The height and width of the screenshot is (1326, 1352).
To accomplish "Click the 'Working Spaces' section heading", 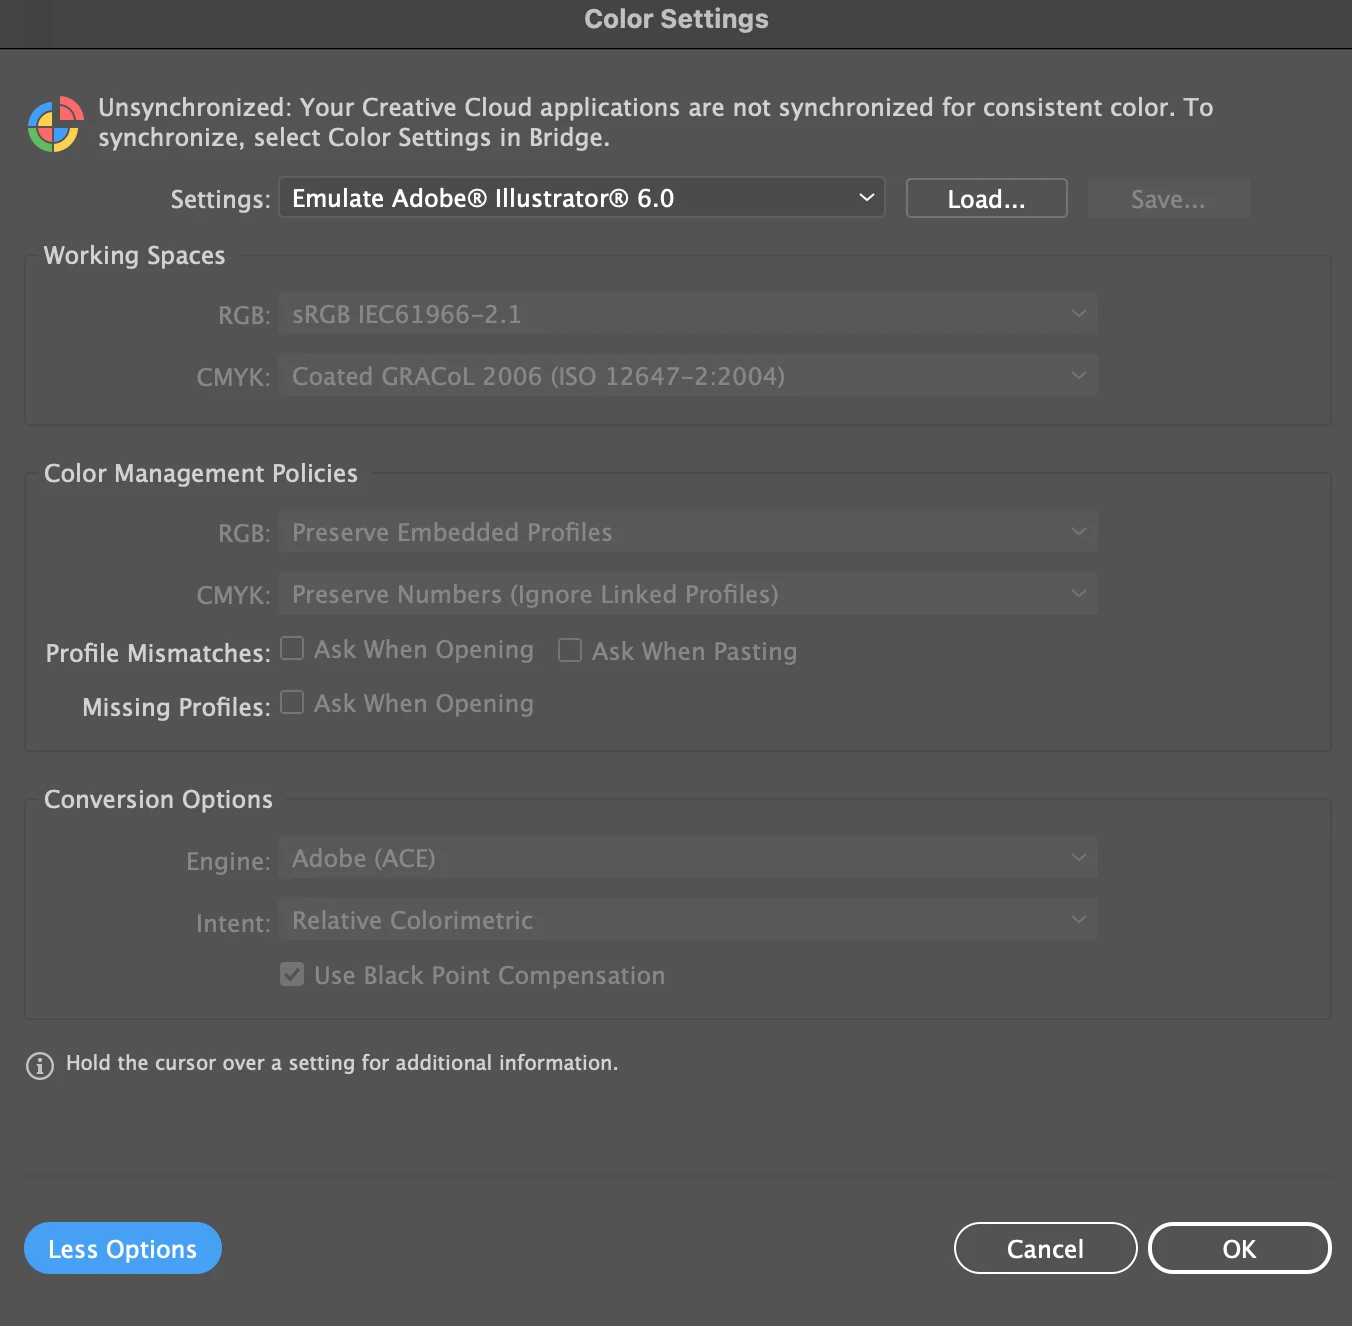I will pyautogui.click(x=135, y=255).
